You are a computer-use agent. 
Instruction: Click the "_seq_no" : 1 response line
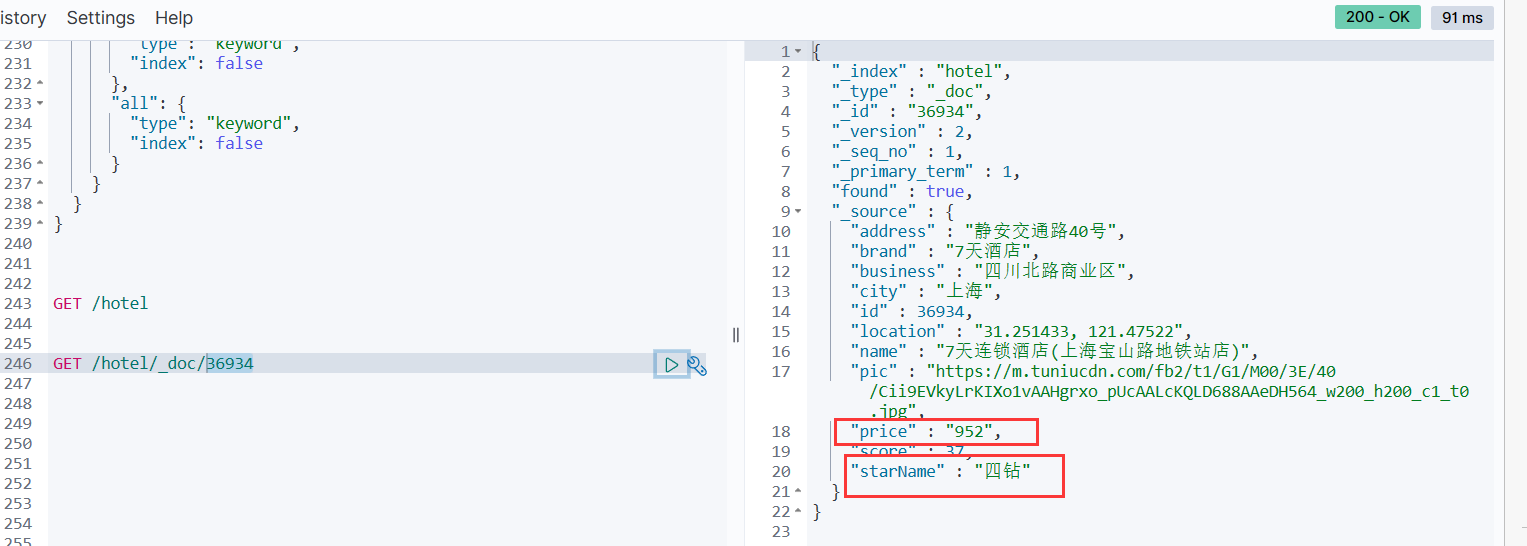point(898,151)
